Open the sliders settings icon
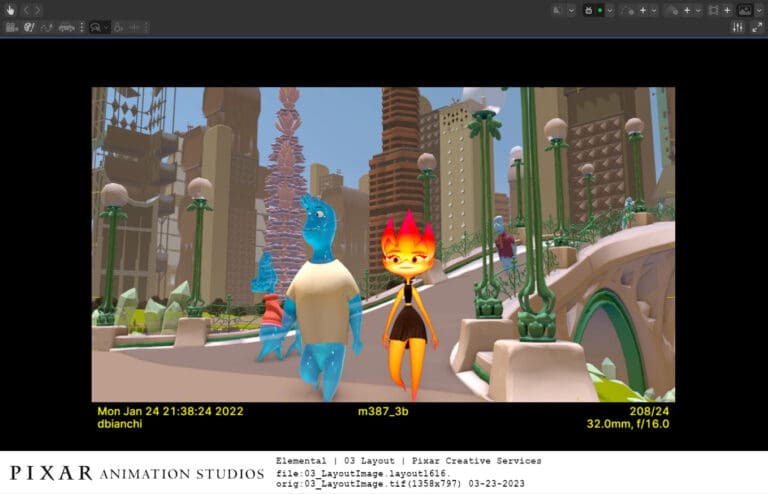 coord(738,27)
